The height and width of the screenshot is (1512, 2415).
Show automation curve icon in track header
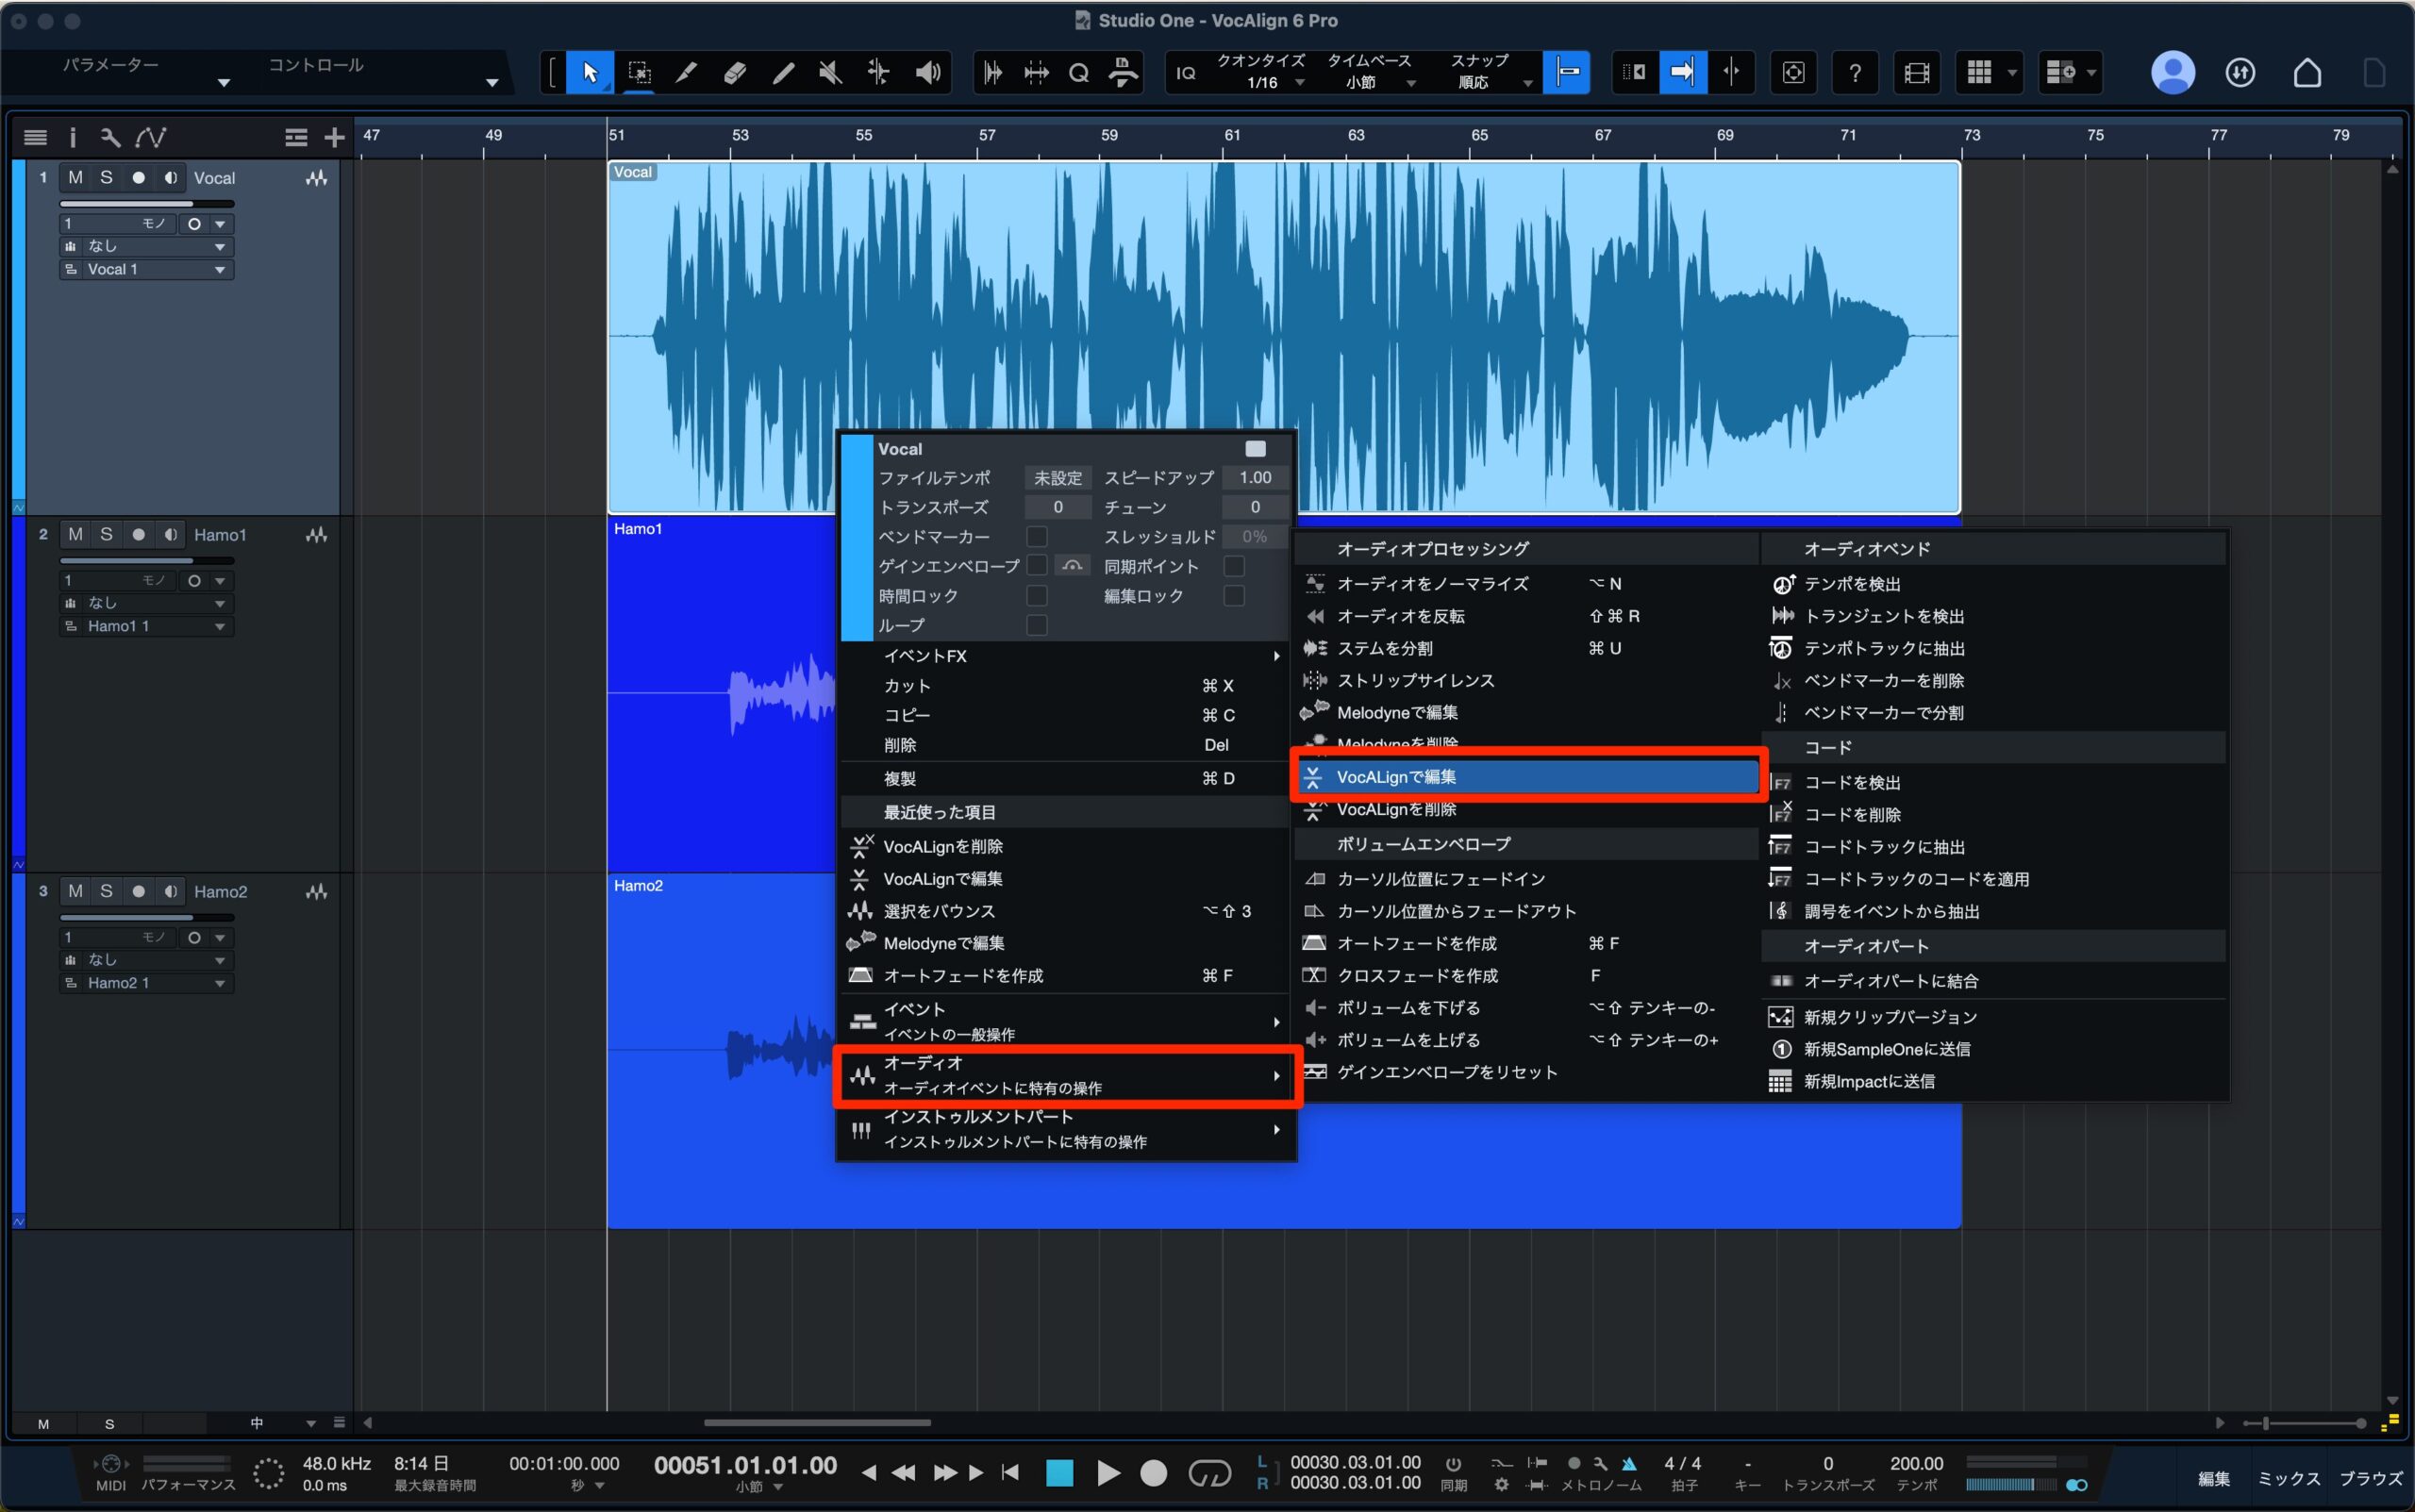150,137
